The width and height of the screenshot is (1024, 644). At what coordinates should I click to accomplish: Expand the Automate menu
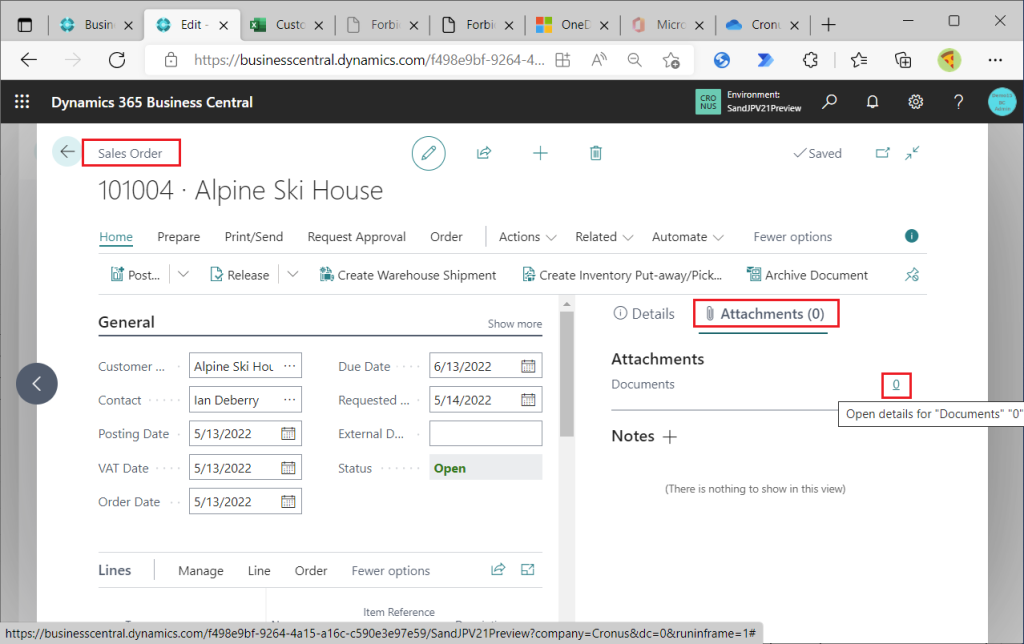(687, 237)
